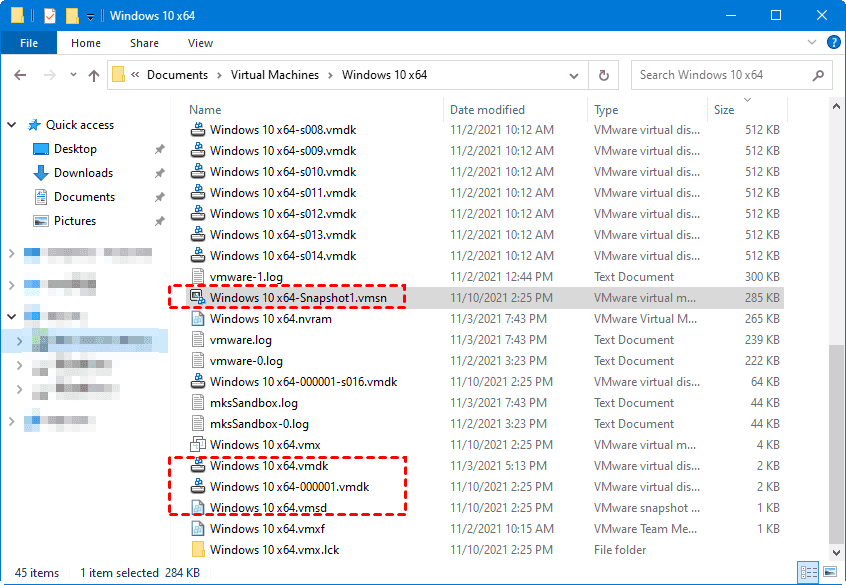846x585 pixels.
Task: Select Windows 10 x64-000001.vmdk file
Action: tap(289, 486)
